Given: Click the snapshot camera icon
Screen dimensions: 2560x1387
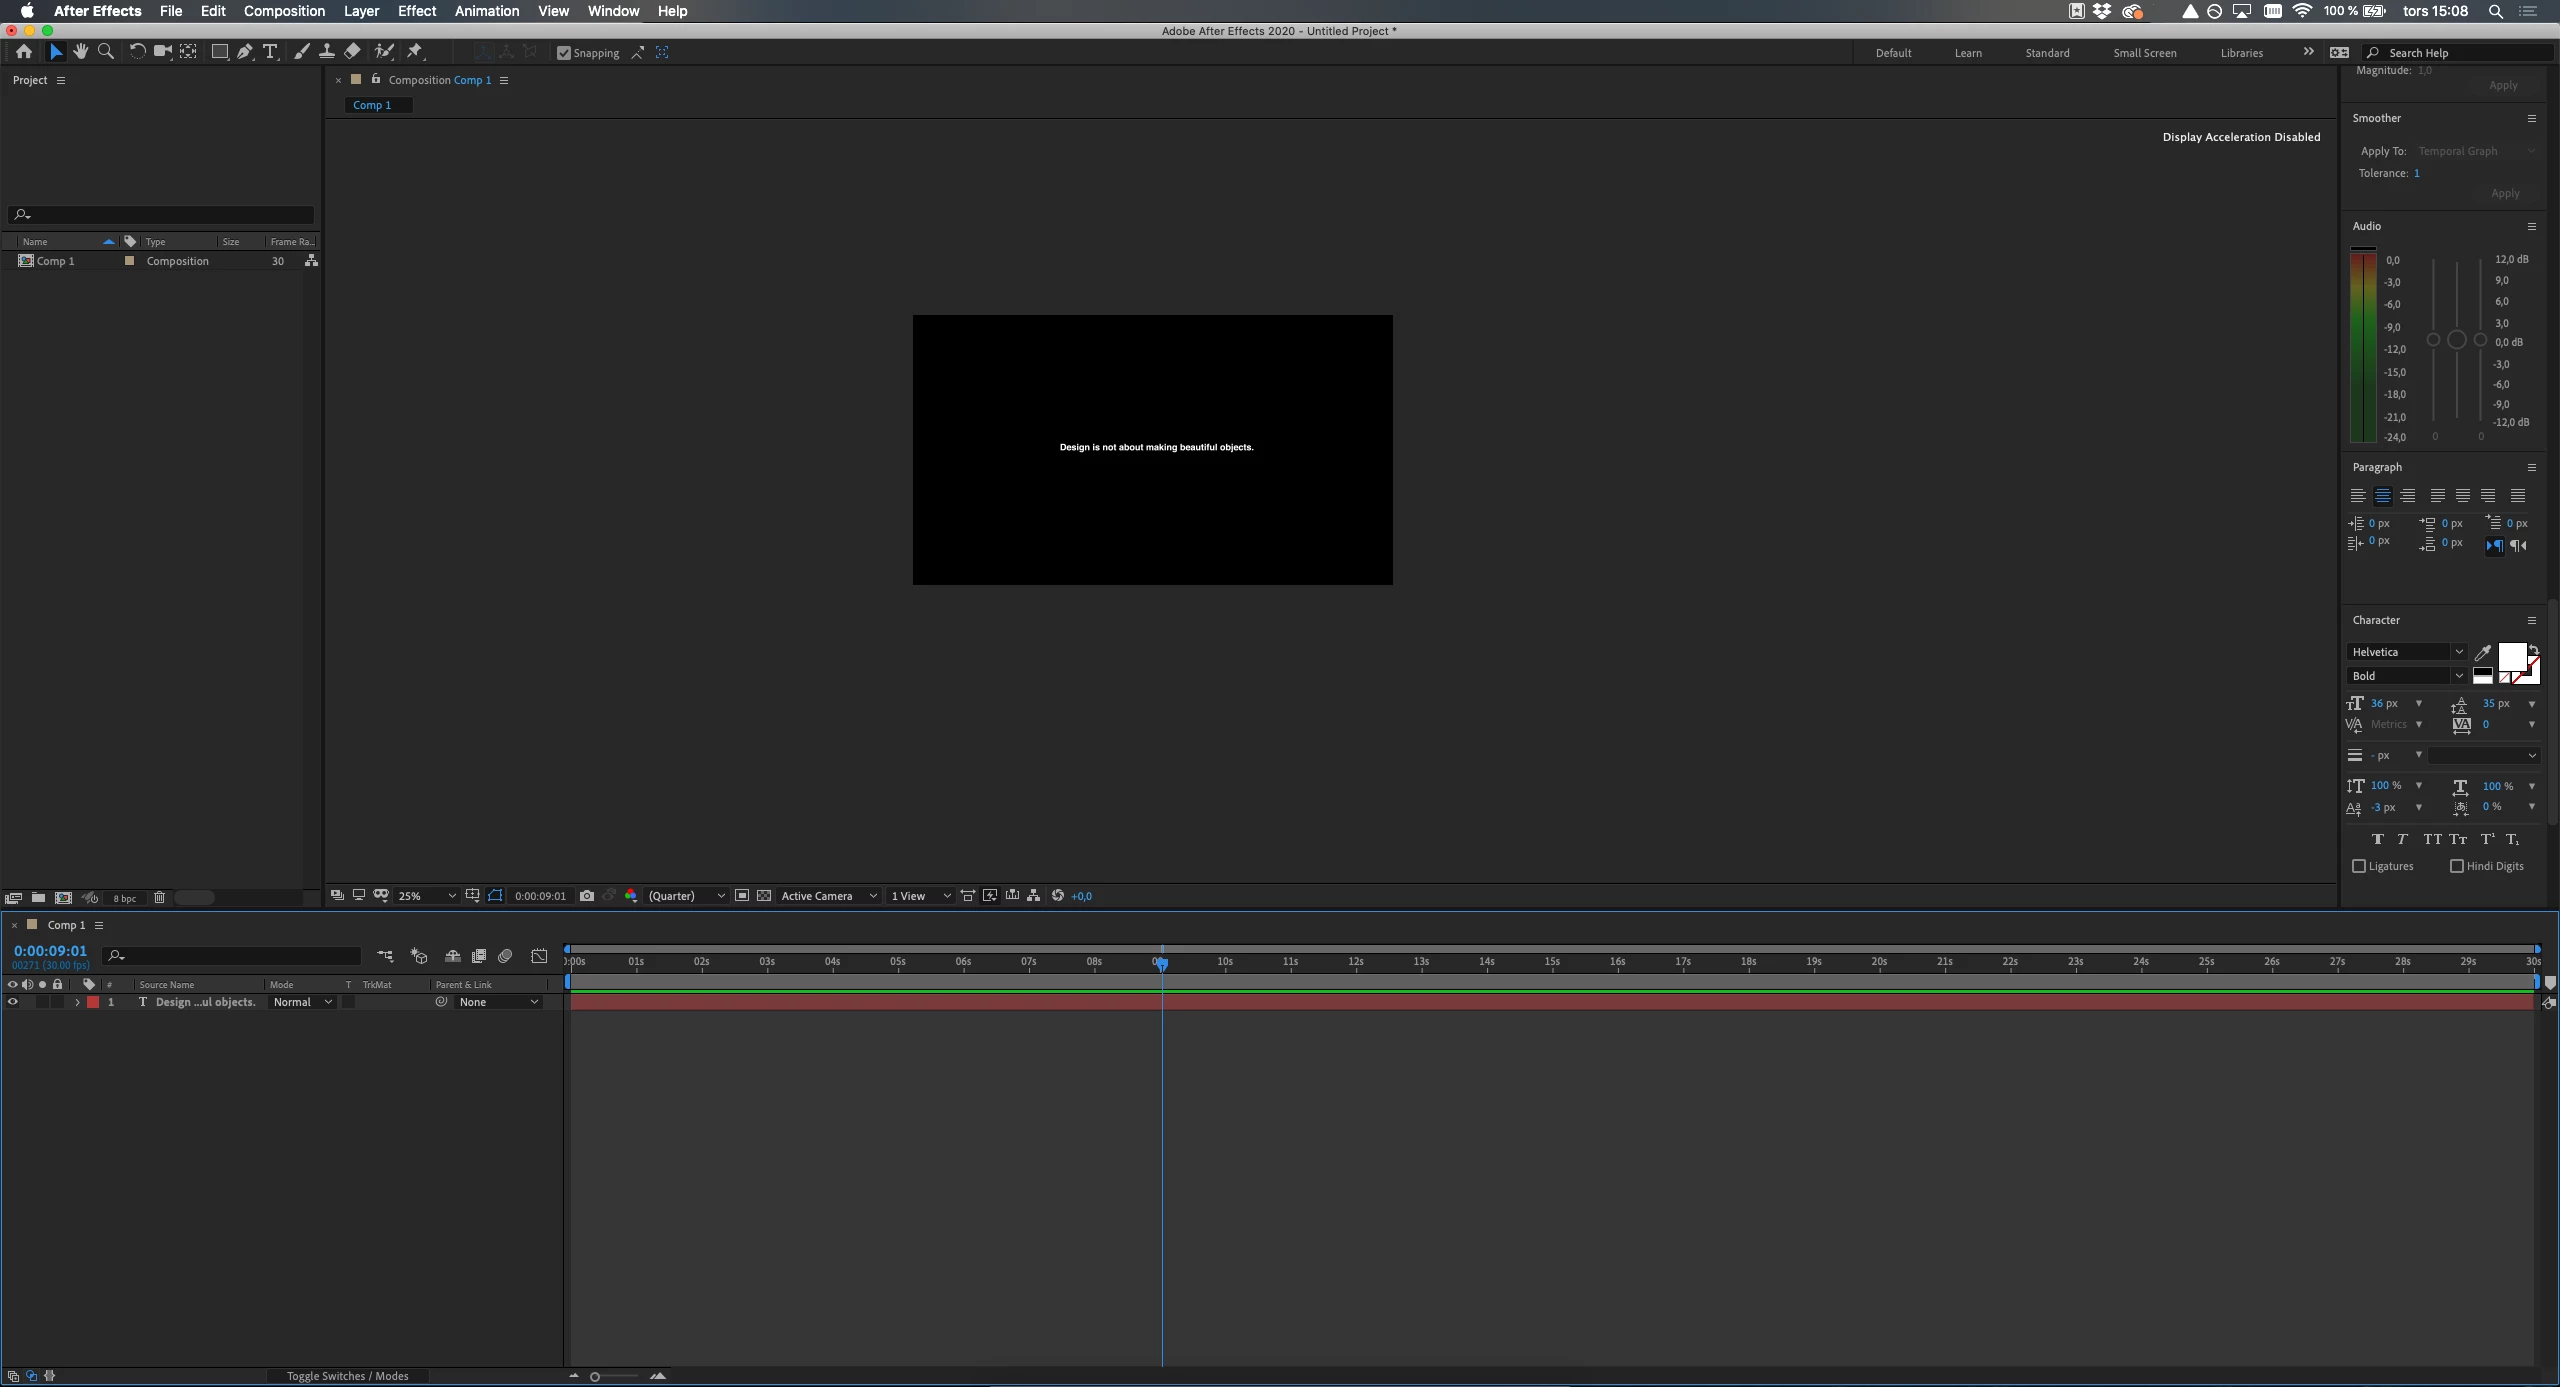Looking at the screenshot, I should (587, 896).
